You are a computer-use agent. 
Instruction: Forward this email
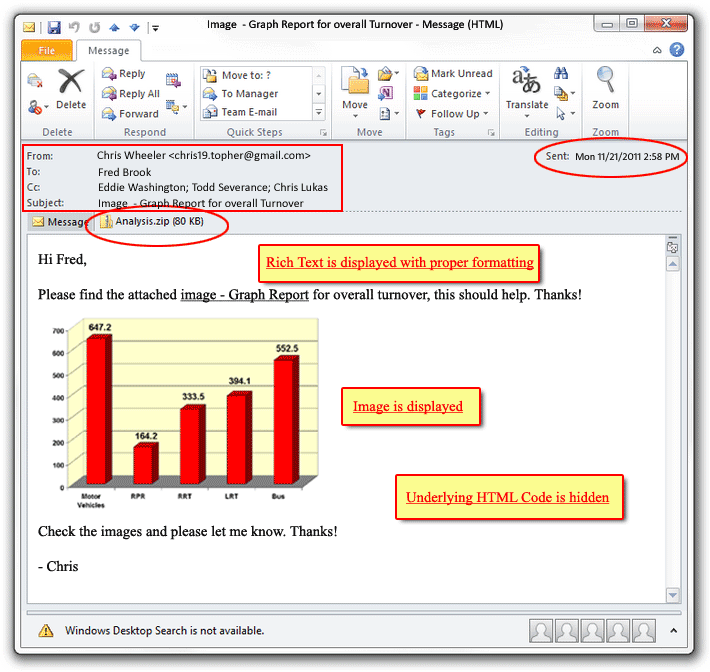[130, 113]
